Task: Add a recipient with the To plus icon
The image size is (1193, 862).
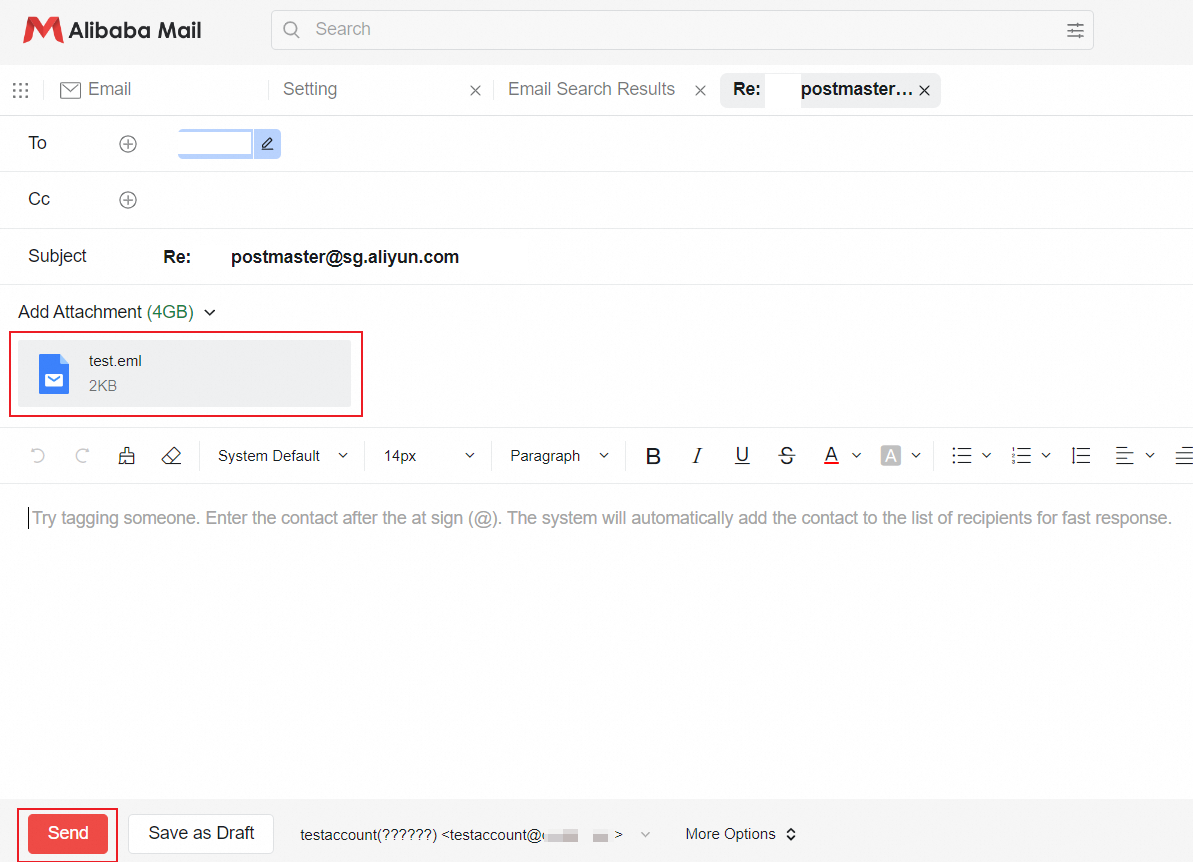Action: (128, 144)
